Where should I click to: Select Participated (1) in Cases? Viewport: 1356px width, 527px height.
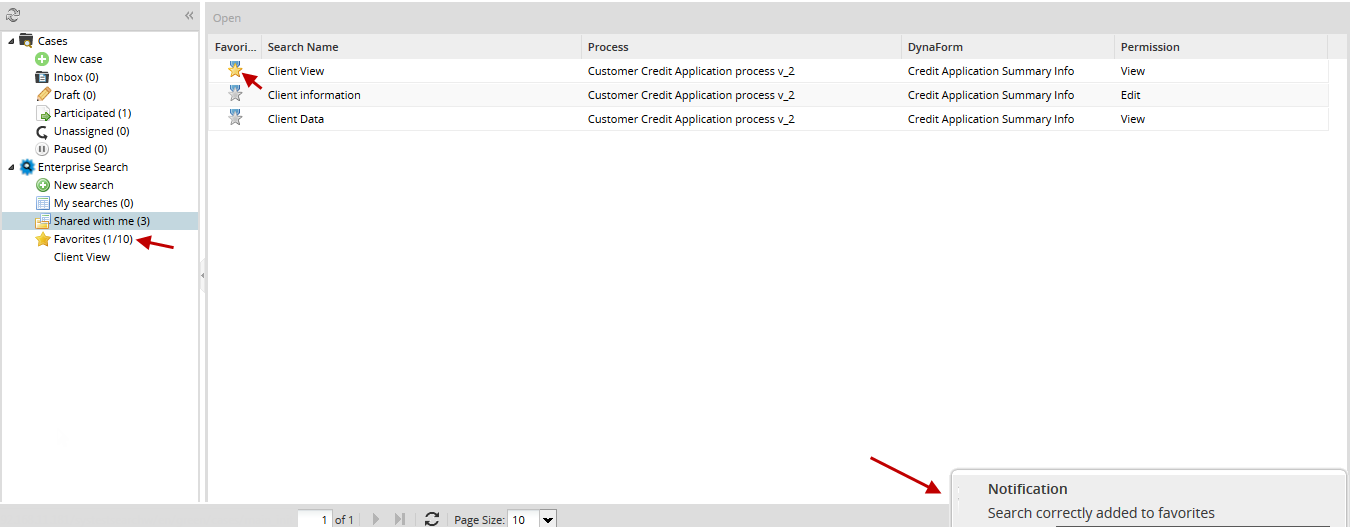[92, 113]
